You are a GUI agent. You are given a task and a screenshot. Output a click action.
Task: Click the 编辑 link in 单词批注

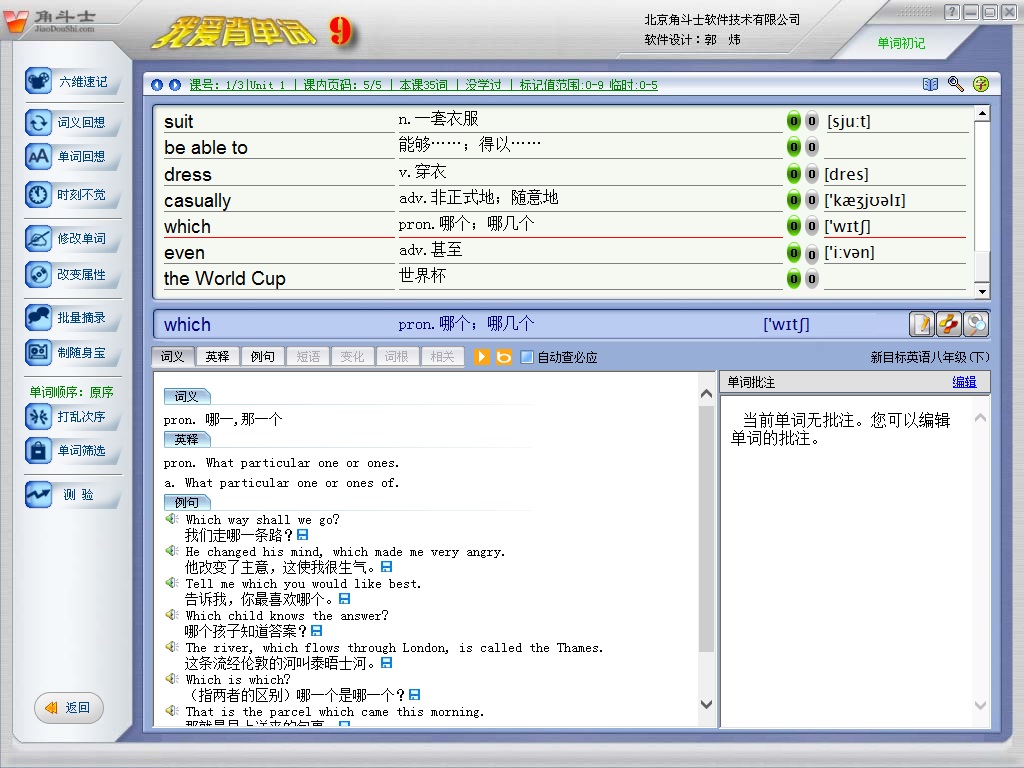pyautogui.click(x=964, y=382)
